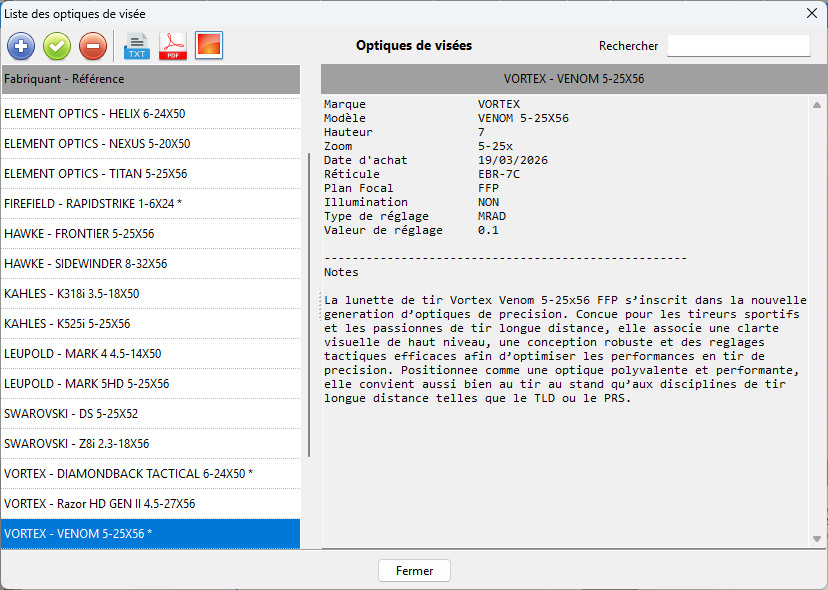Select VORTEX - DIAMONDBACK TACTICAL 6-24X50
Viewport: 828px width, 590px height.
[150, 474]
